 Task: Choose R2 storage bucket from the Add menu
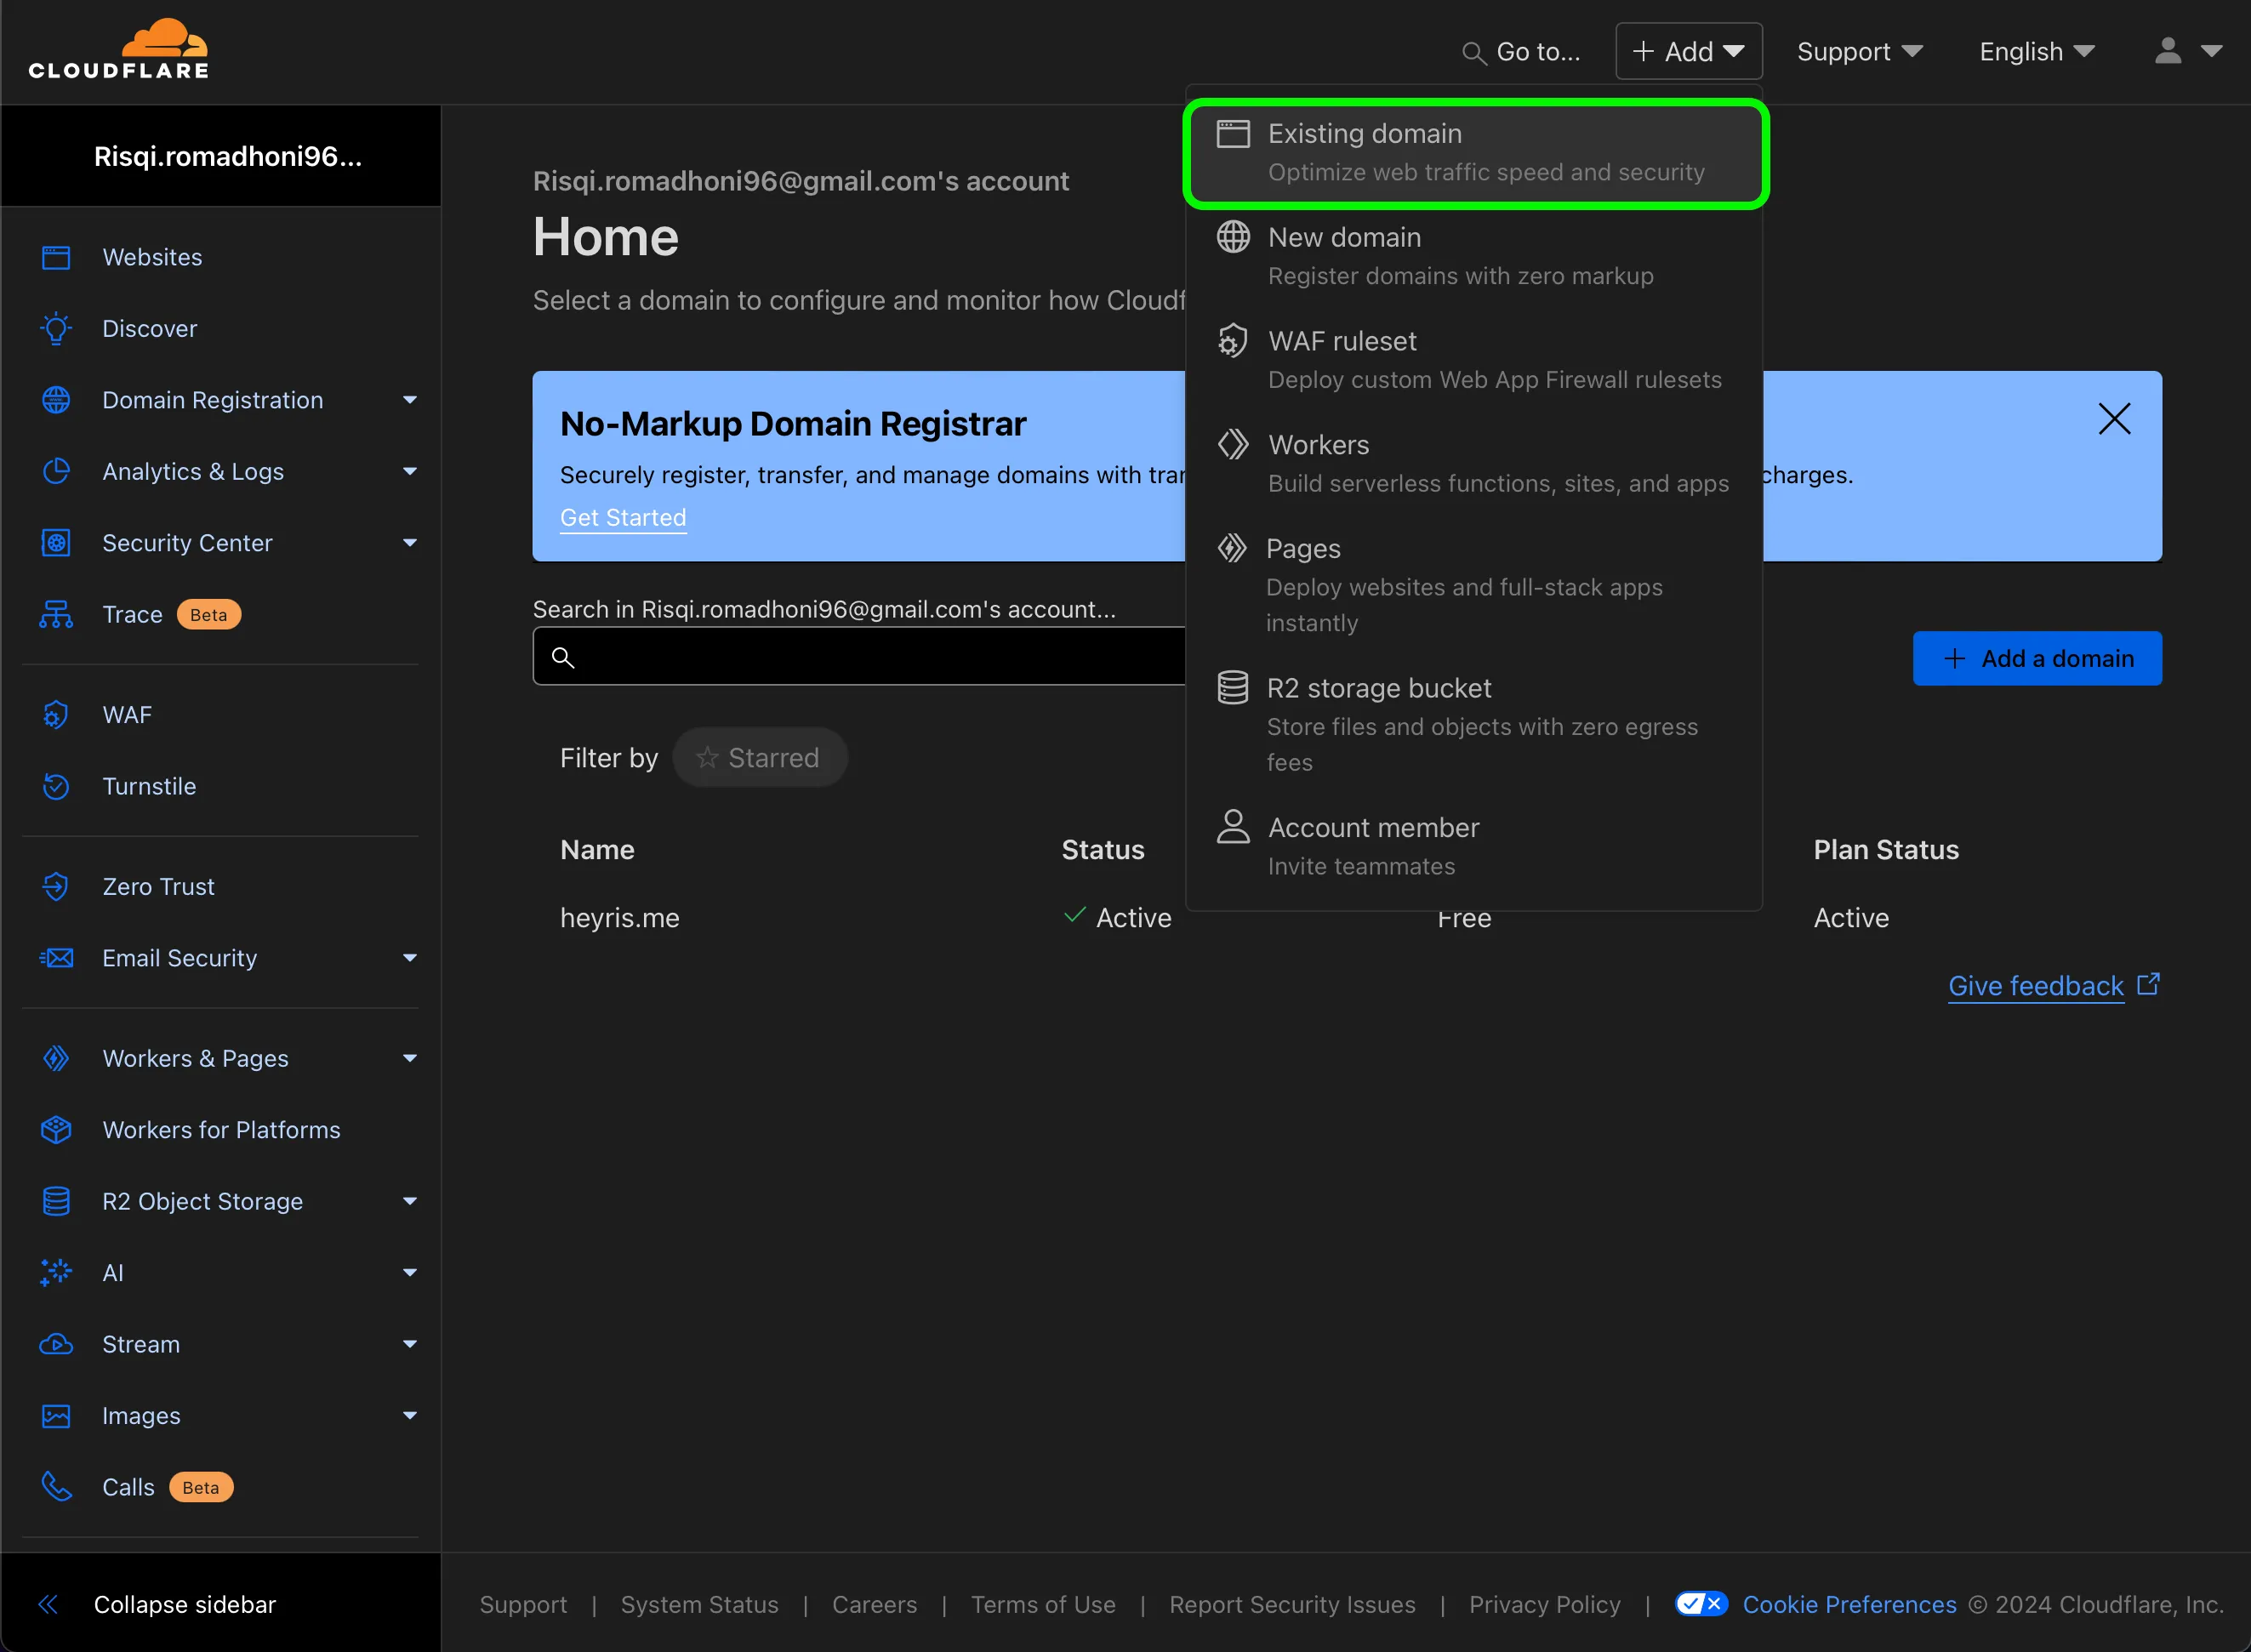pos(1379,687)
